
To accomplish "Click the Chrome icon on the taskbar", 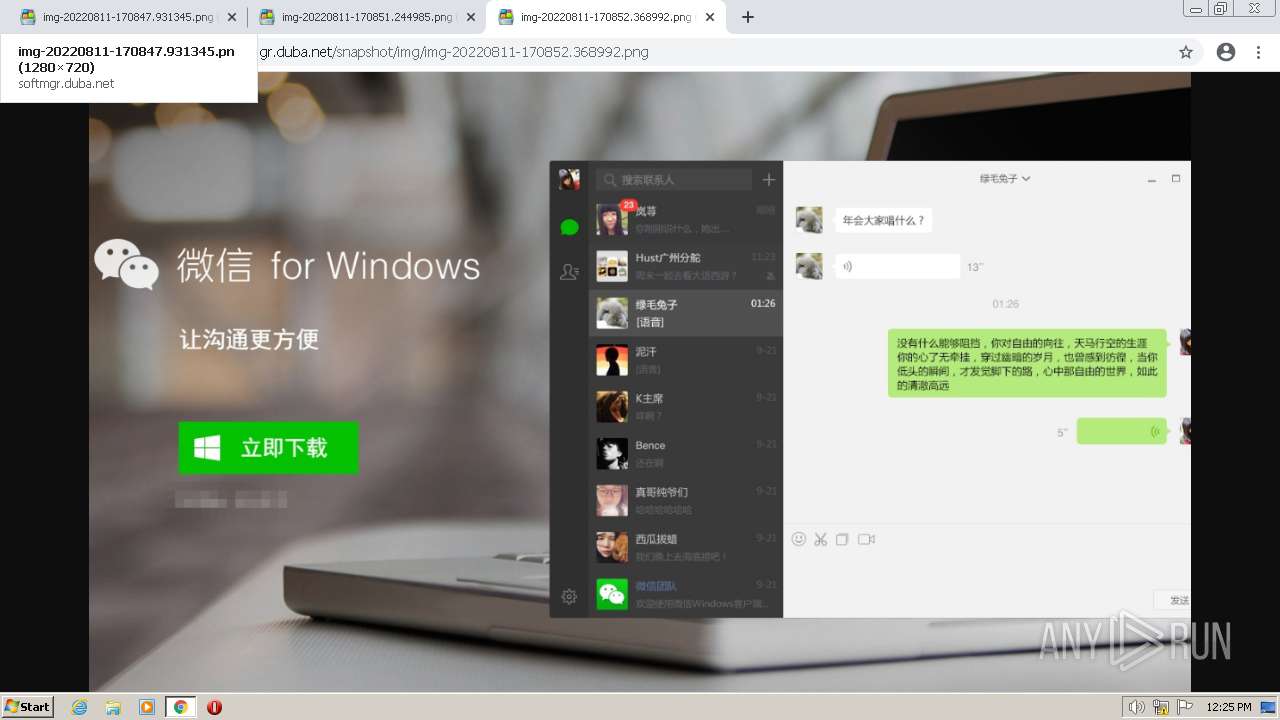I will tap(180, 707).
